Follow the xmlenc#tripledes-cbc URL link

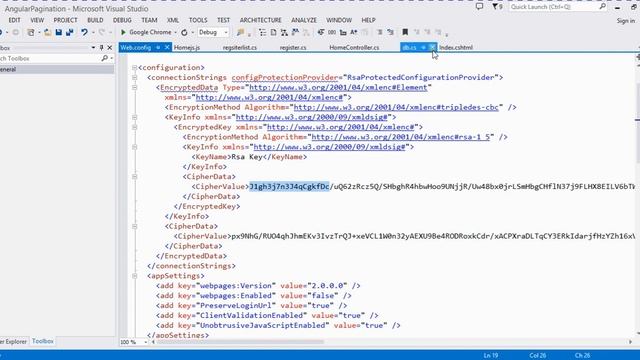(396, 107)
